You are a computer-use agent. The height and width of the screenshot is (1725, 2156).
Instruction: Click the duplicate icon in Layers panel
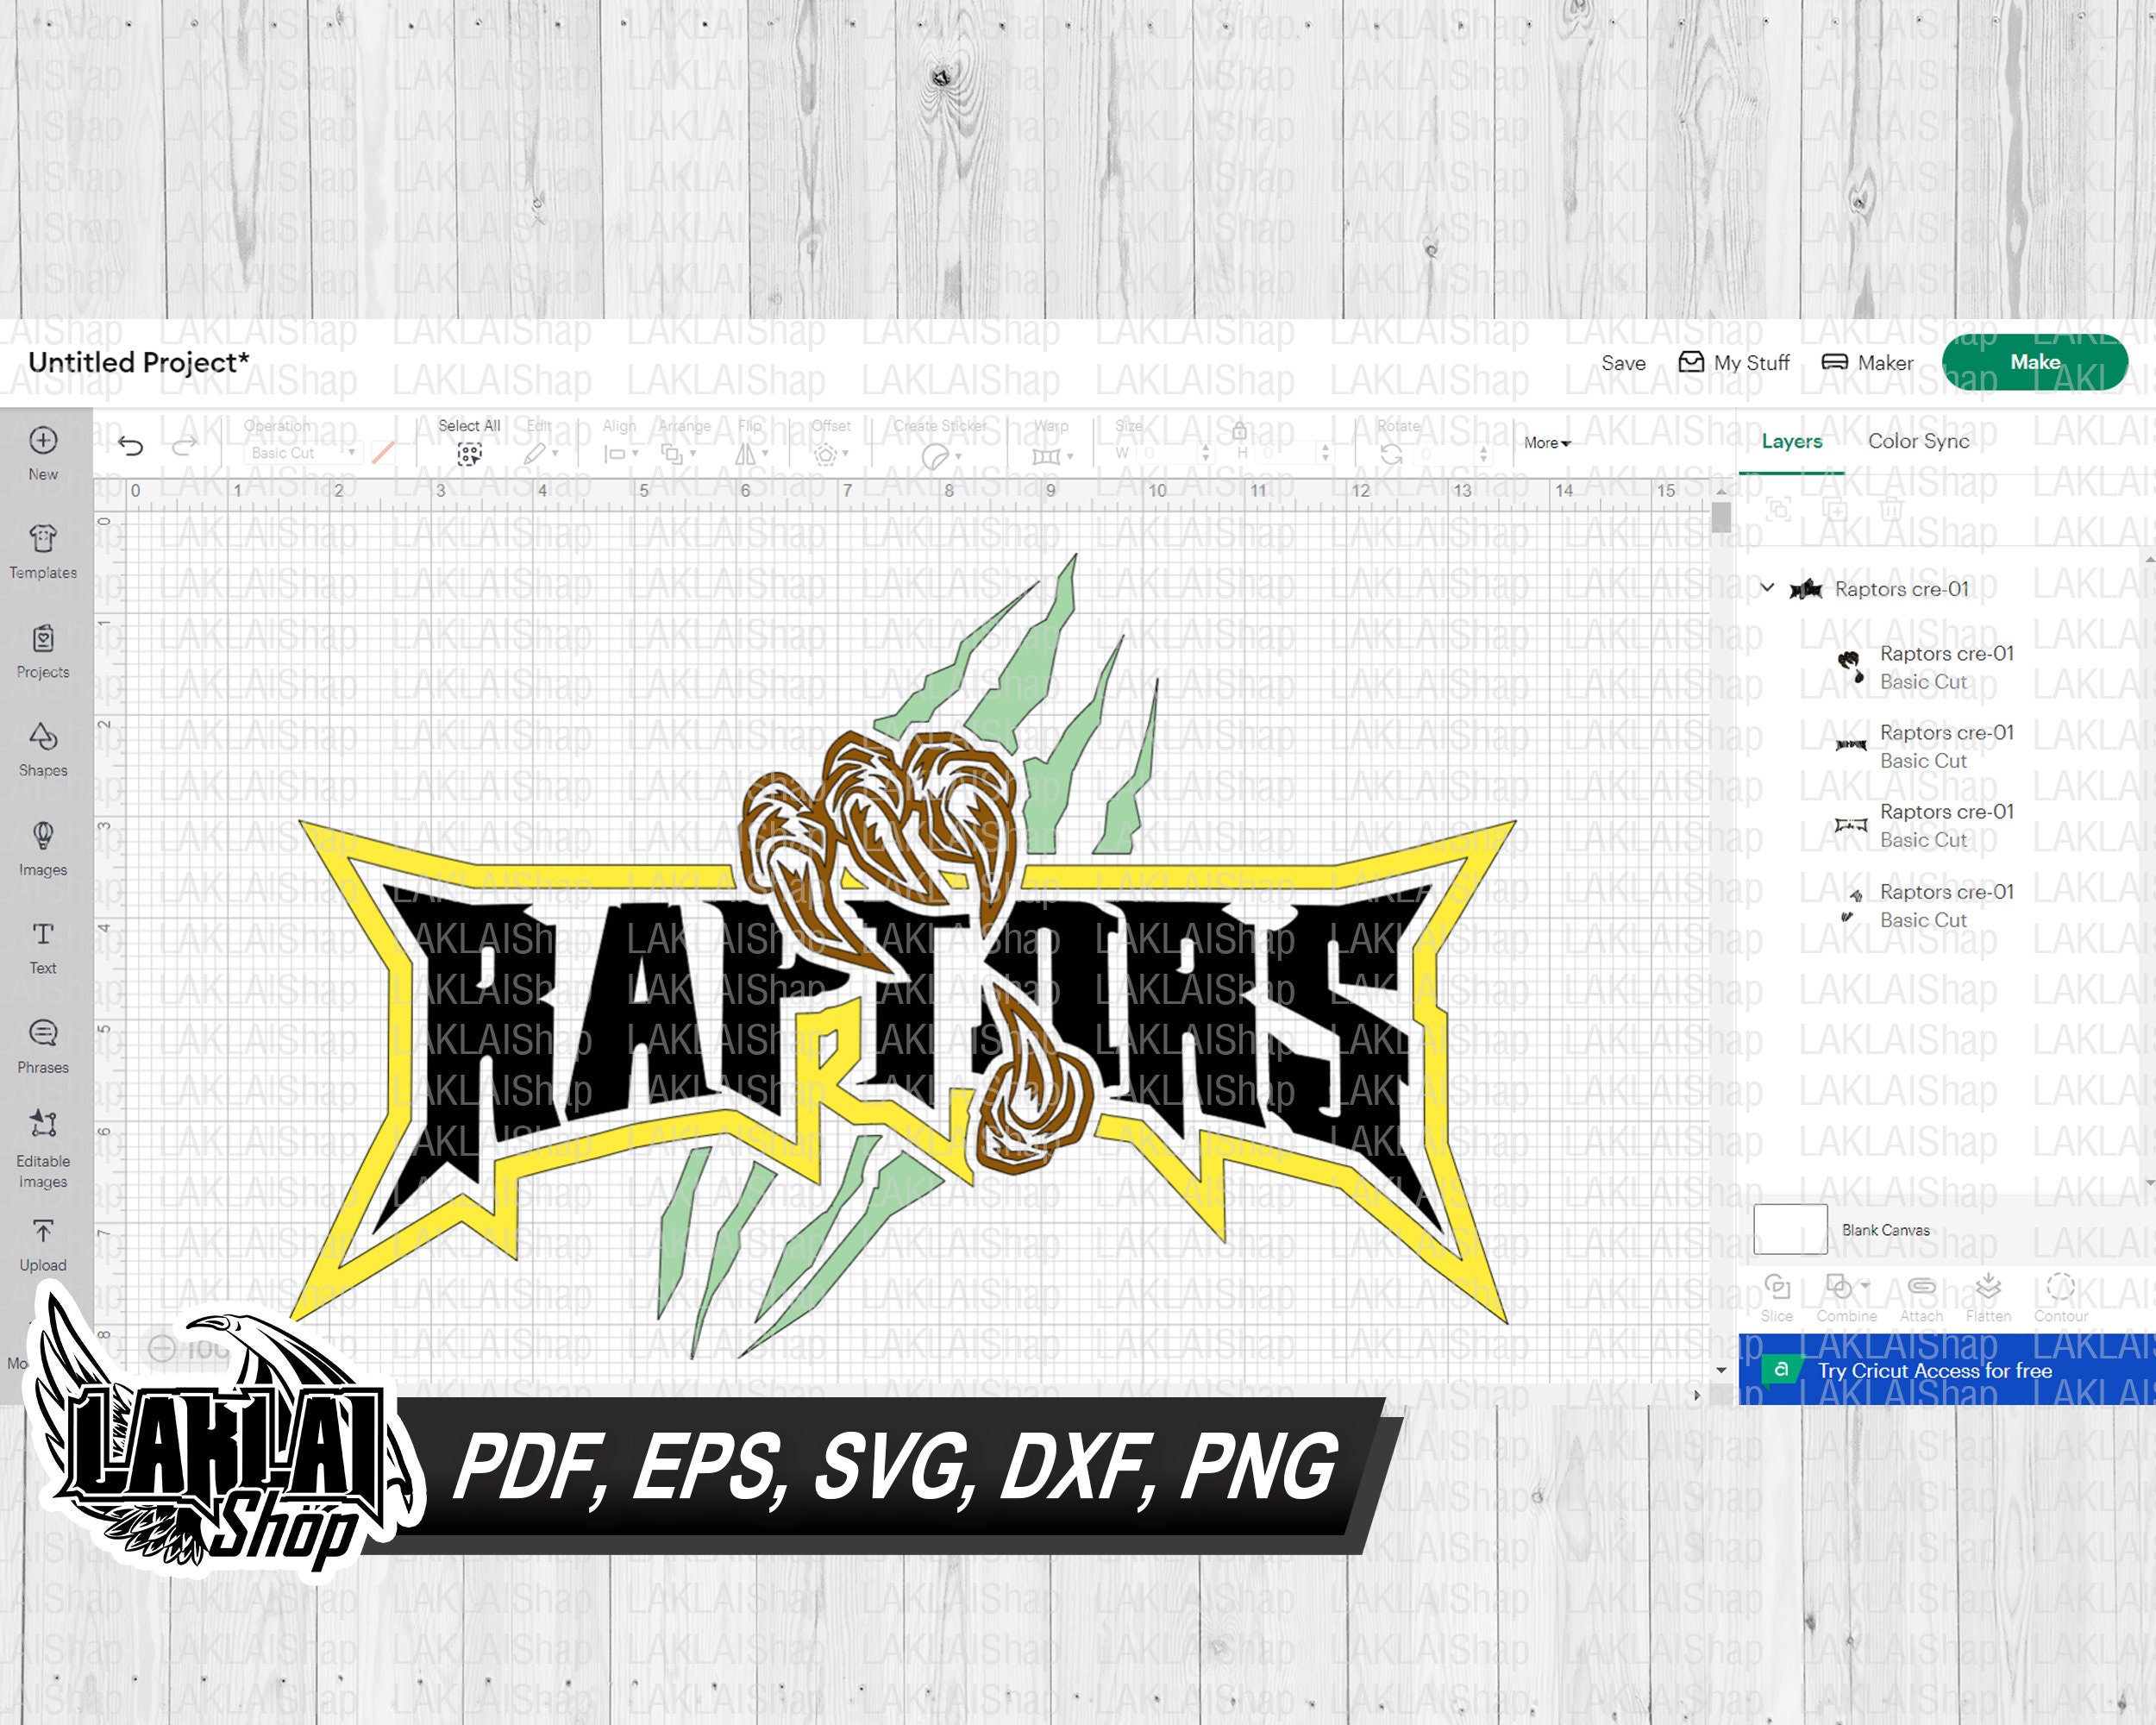coord(1836,509)
